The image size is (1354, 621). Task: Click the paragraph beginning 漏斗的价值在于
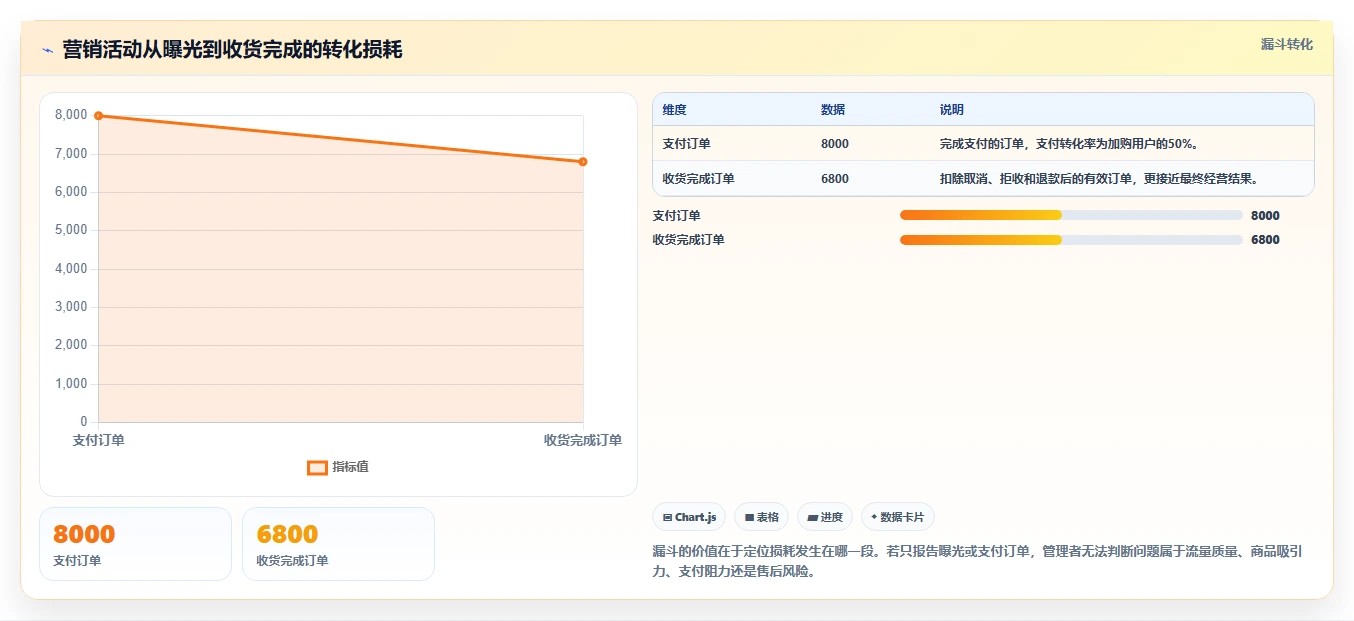pyautogui.click(x=977, y=561)
